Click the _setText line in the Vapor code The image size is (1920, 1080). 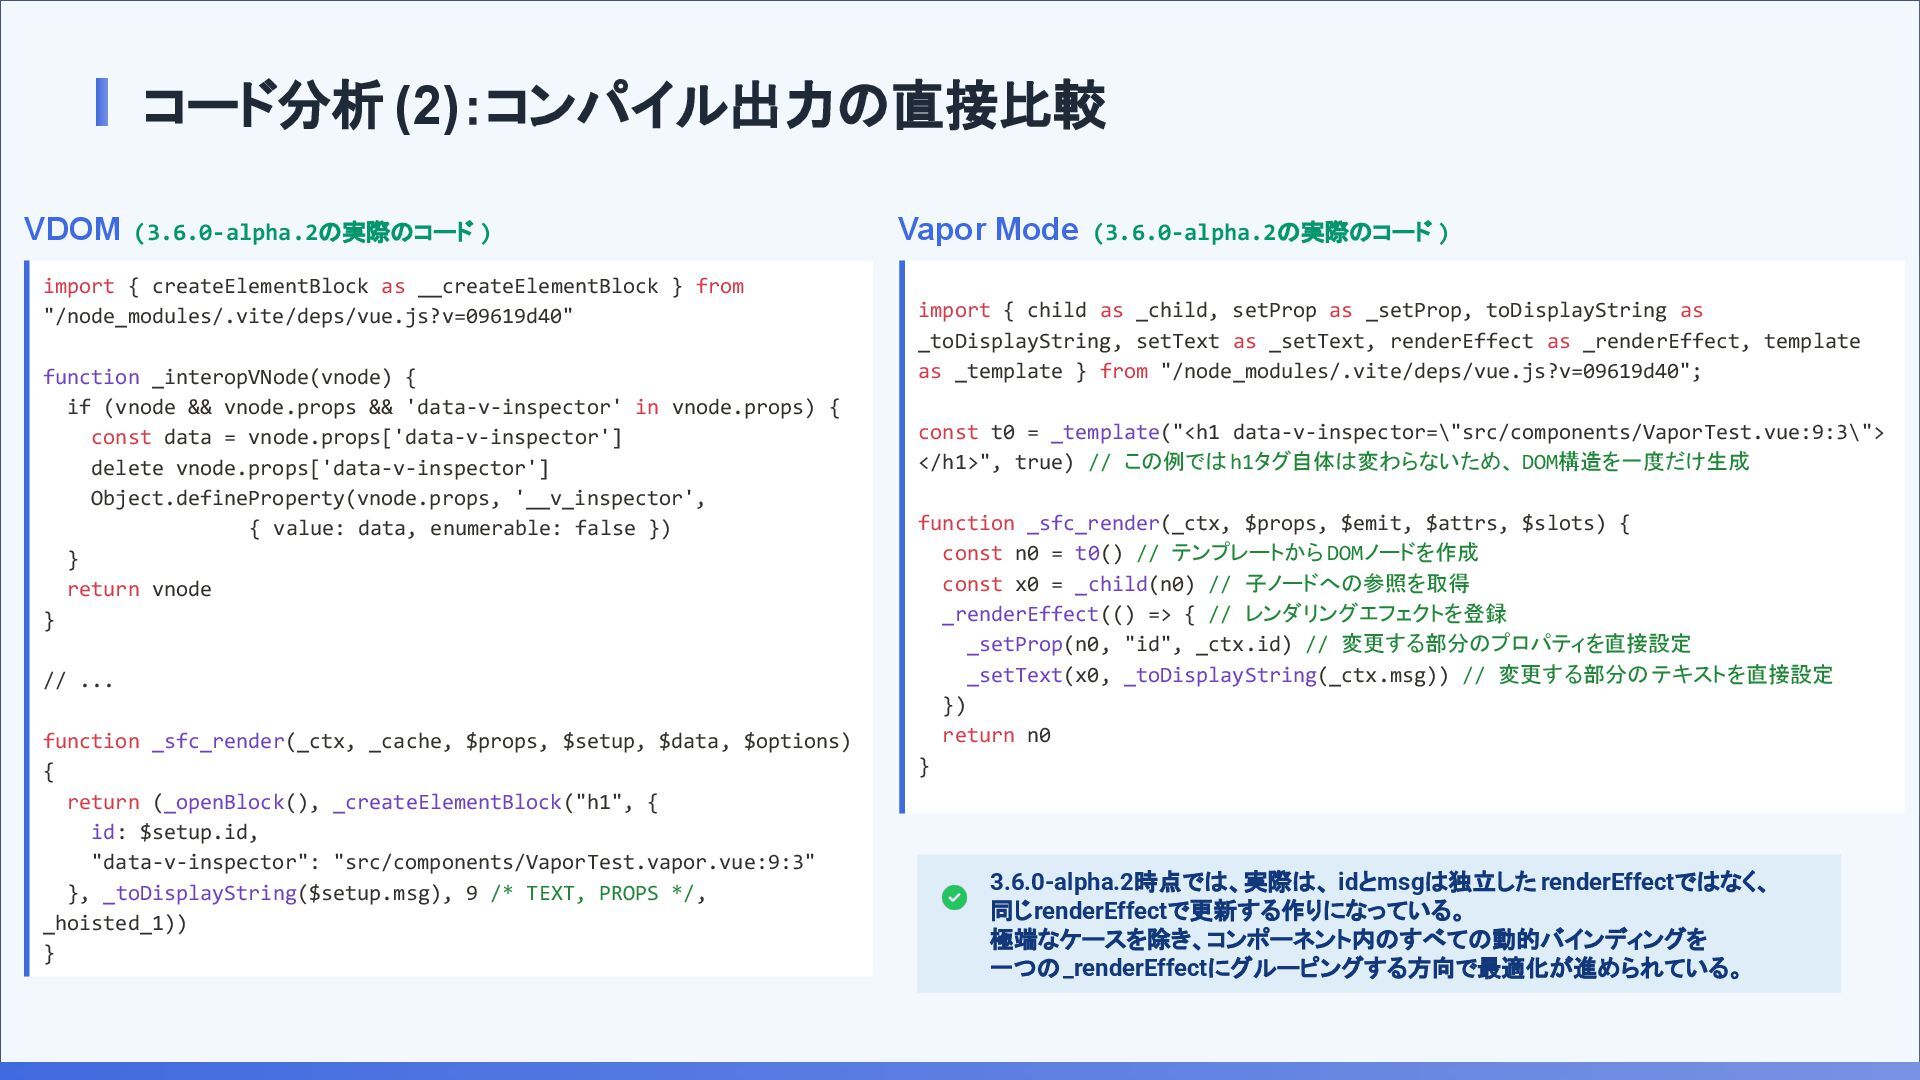pos(1206,675)
